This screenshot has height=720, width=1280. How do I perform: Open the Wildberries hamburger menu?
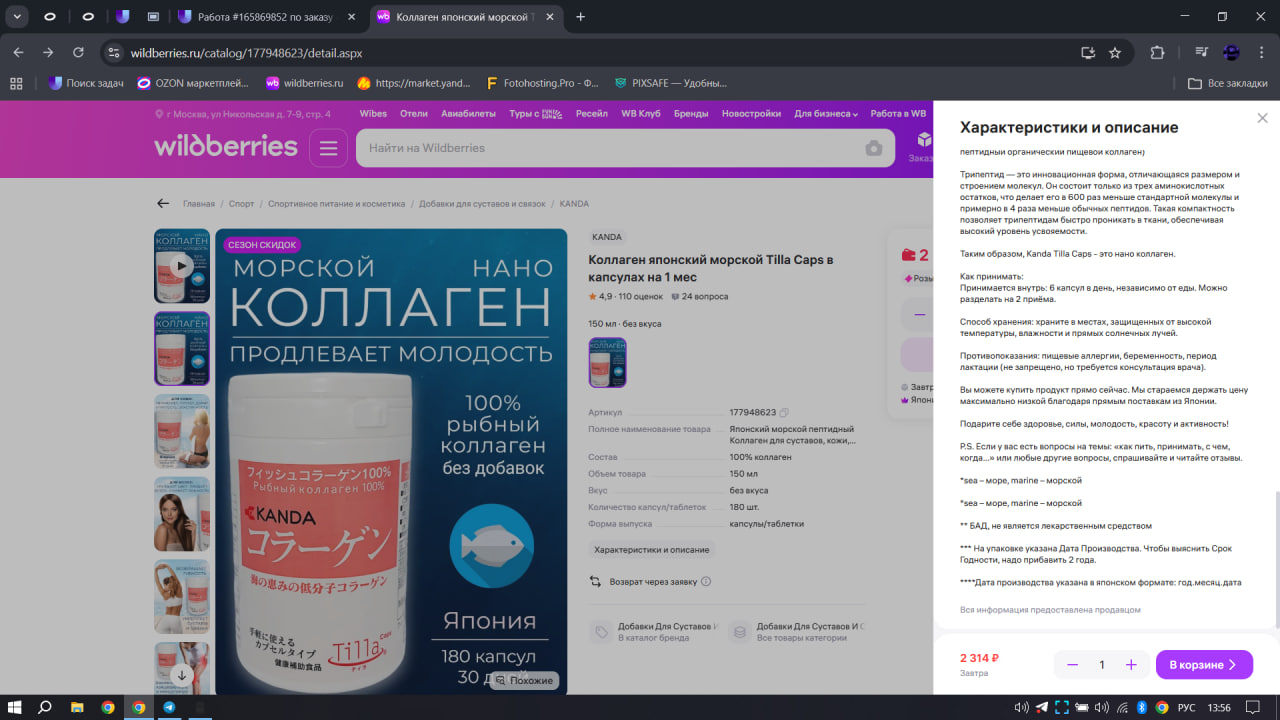click(328, 148)
